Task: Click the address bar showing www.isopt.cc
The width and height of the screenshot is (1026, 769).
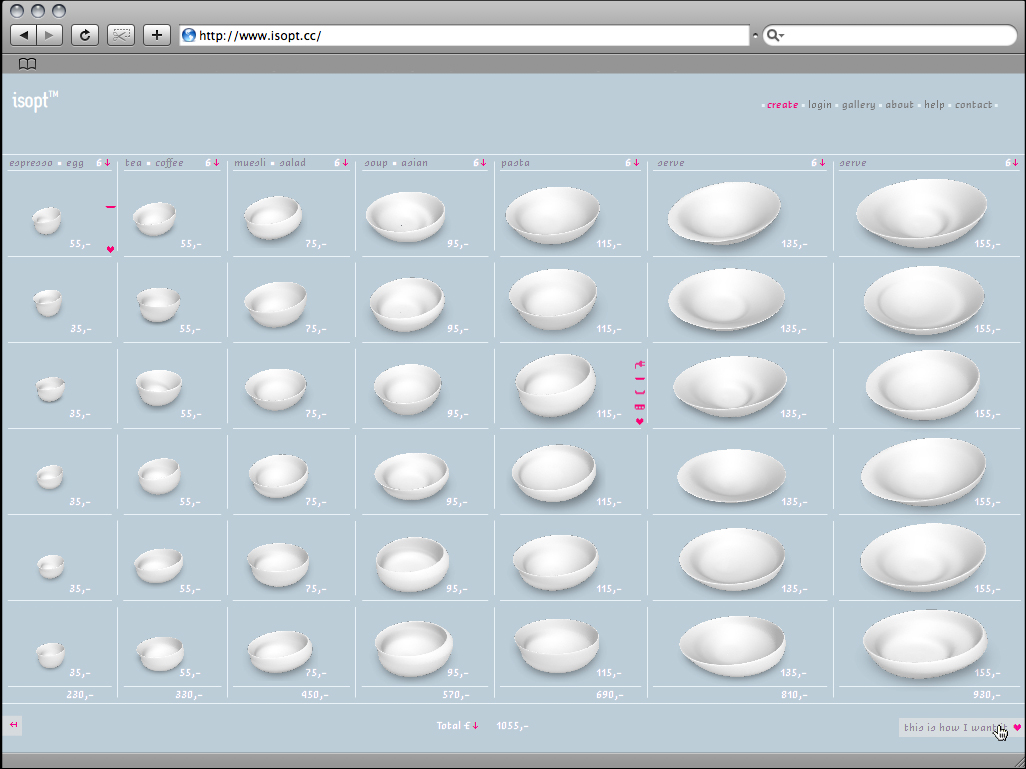Action: [x=465, y=35]
